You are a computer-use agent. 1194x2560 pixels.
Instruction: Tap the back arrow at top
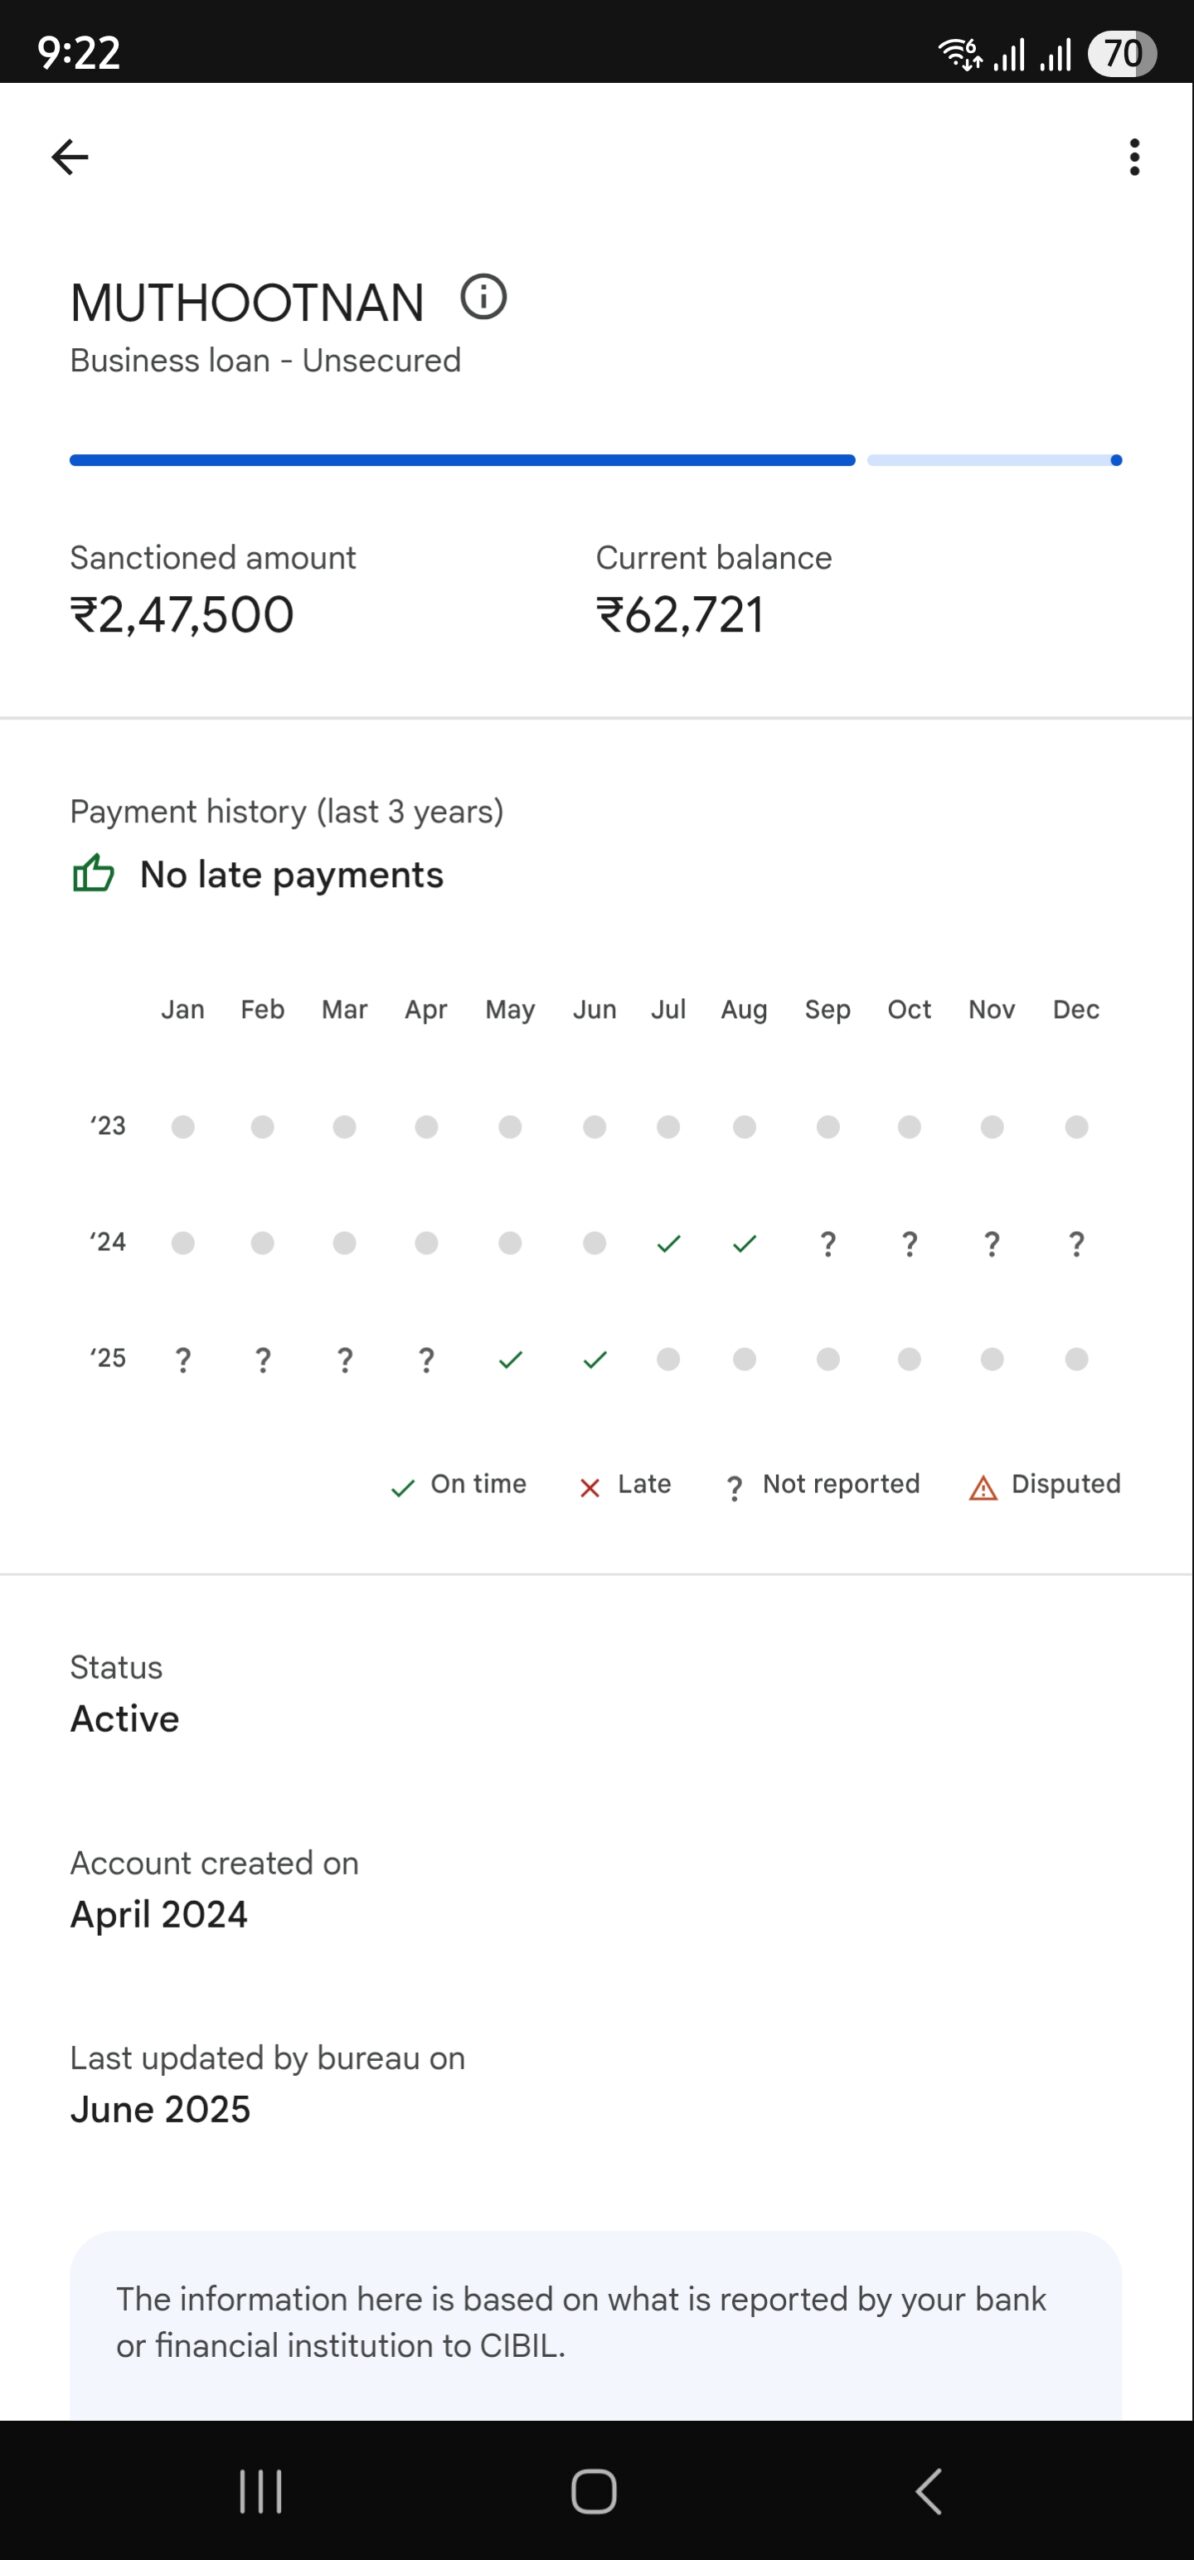(70, 157)
